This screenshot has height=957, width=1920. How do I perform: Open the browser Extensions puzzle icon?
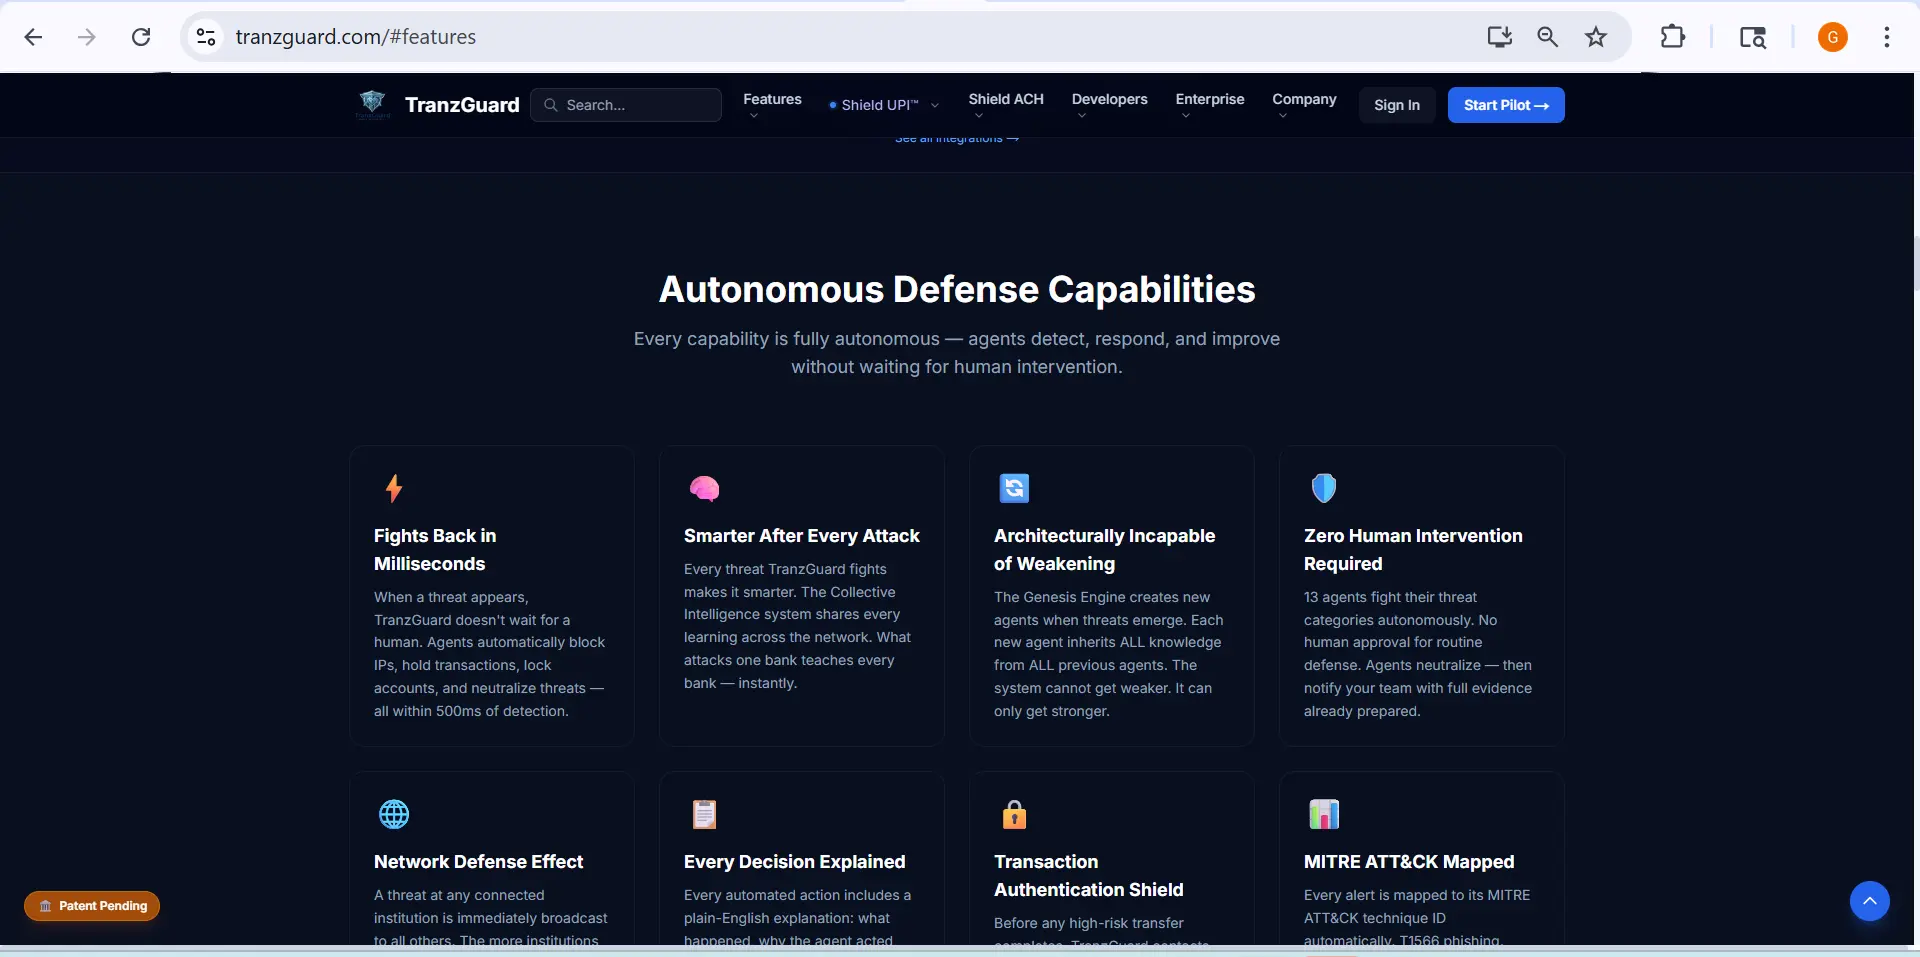(x=1672, y=37)
